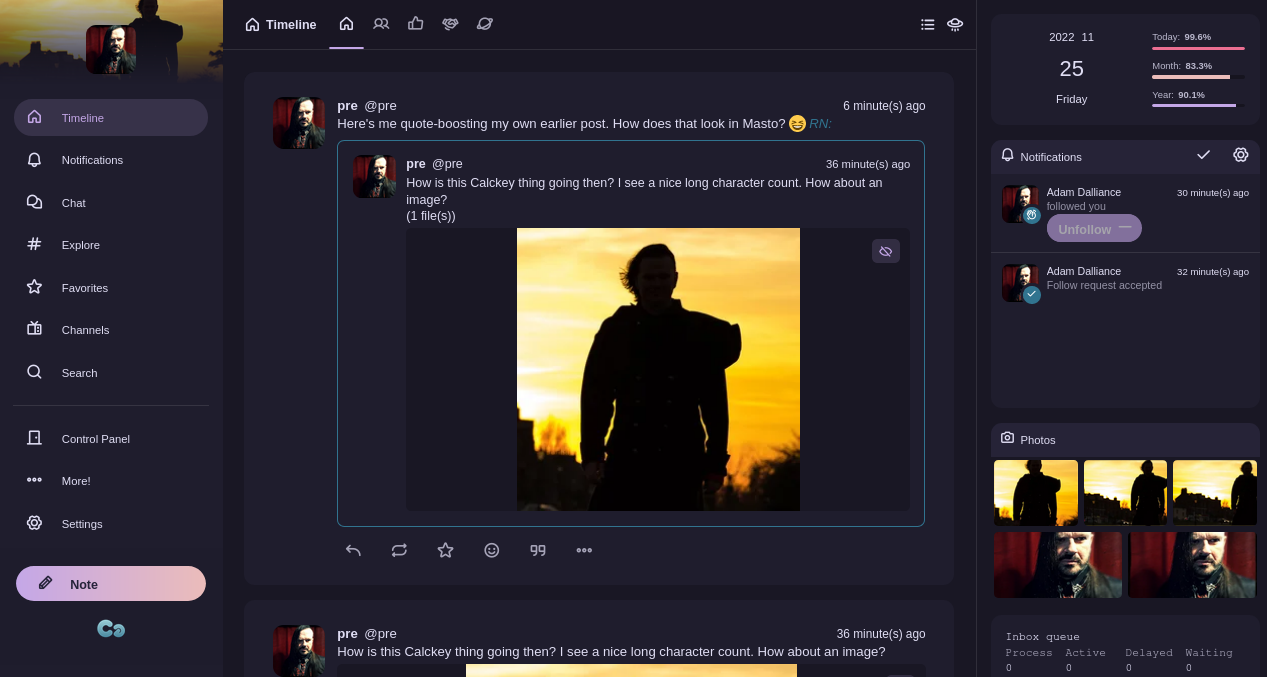Go to Notifications in the sidebar
Image resolution: width=1267 pixels, height=677 pixels.
click(x=92, y=160)
